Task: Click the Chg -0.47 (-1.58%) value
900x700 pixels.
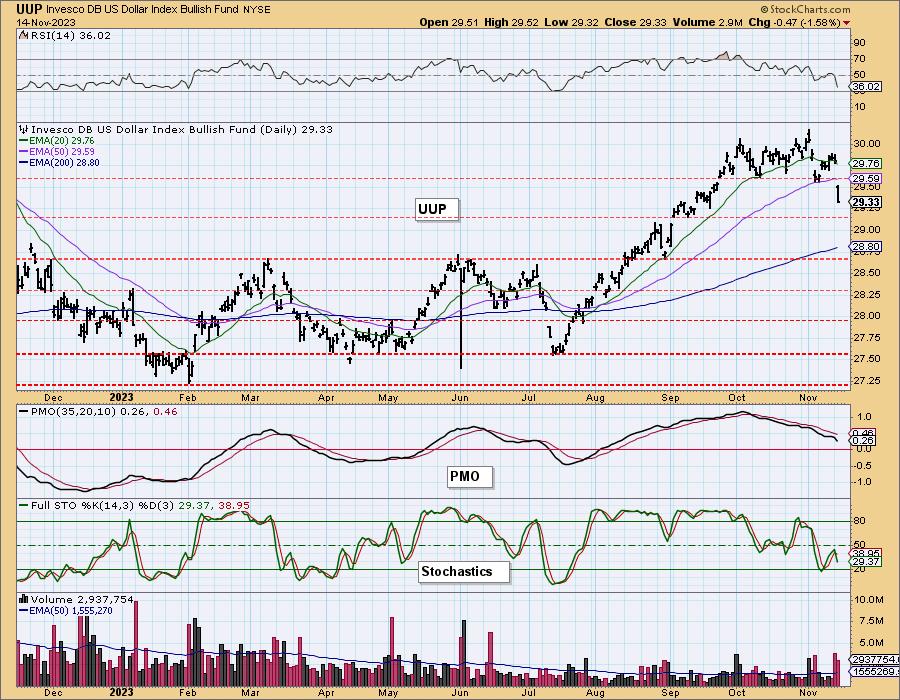Action: pos(796,22)
